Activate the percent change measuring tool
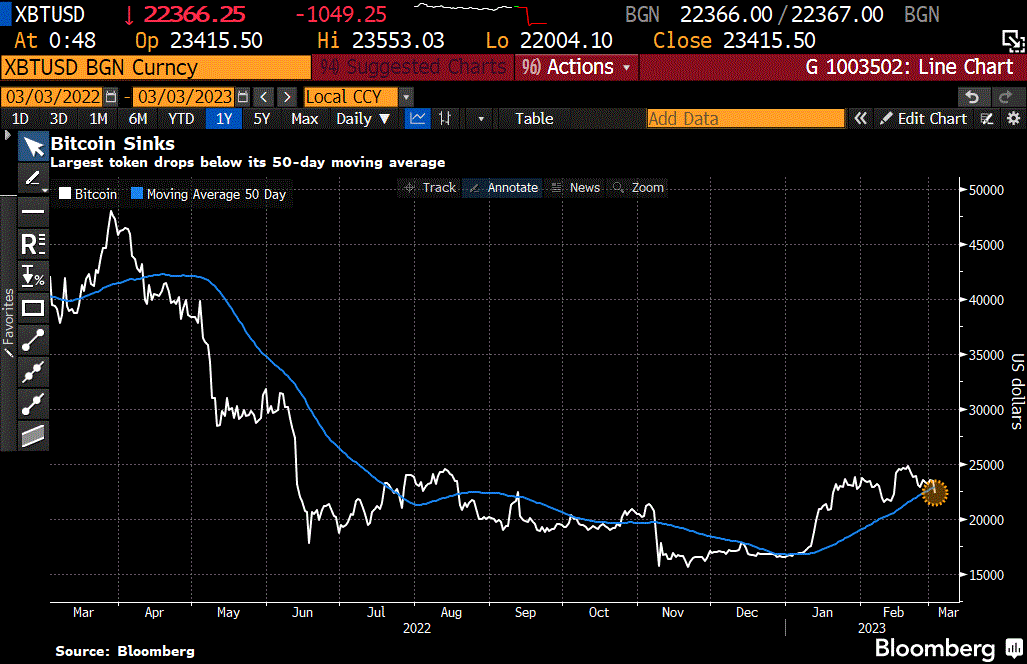Image resolution: width=1027 pixels, height=664 pixels. 33,276
